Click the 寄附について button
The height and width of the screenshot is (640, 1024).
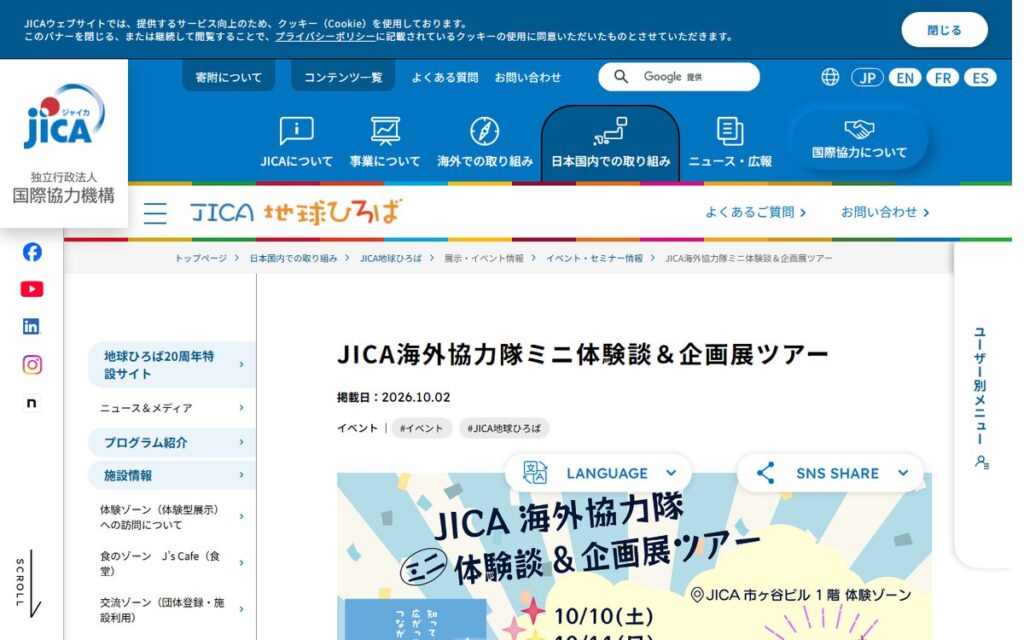click(x=229, y=77)
